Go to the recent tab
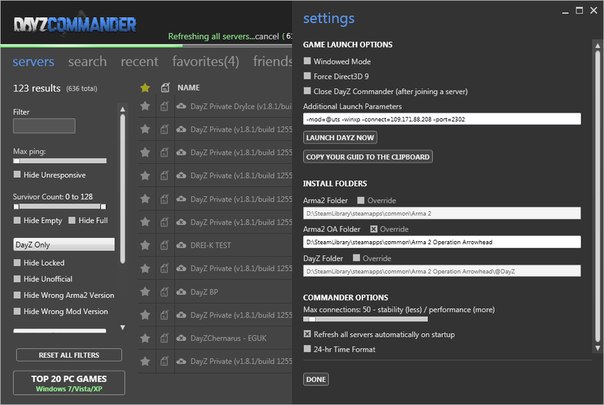 pos(139,62)
